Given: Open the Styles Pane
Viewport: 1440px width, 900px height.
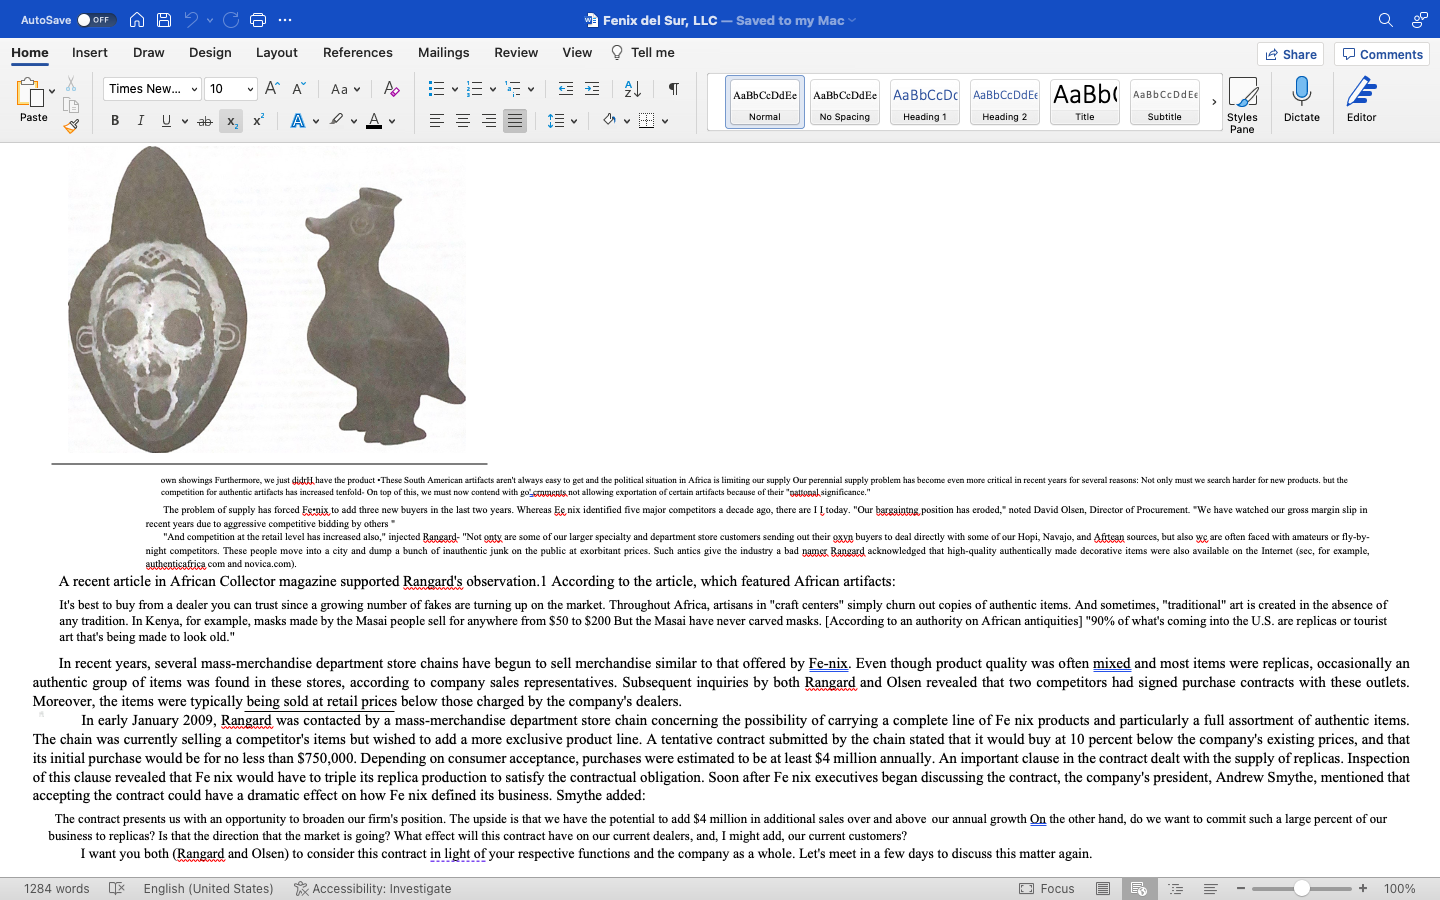Looking at the screenshot, I should click(x=1242, y=104).
